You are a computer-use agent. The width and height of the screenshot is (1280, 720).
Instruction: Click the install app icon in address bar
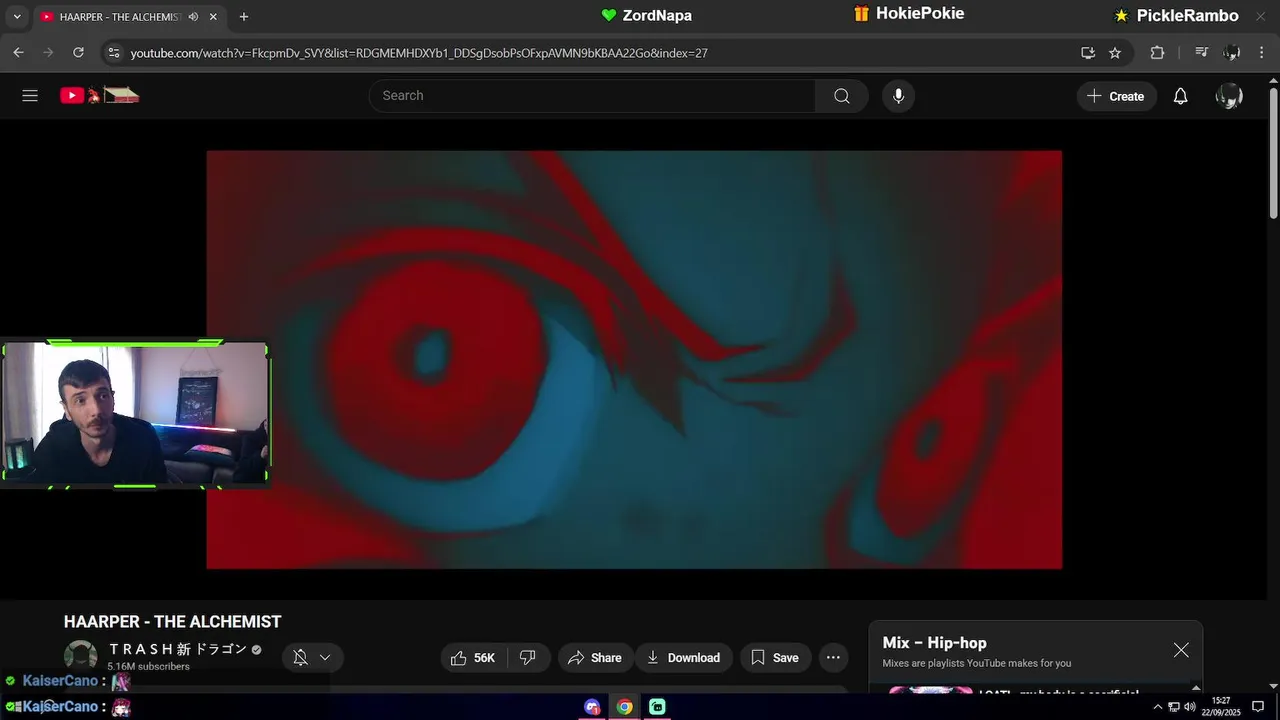(1088, 53)
